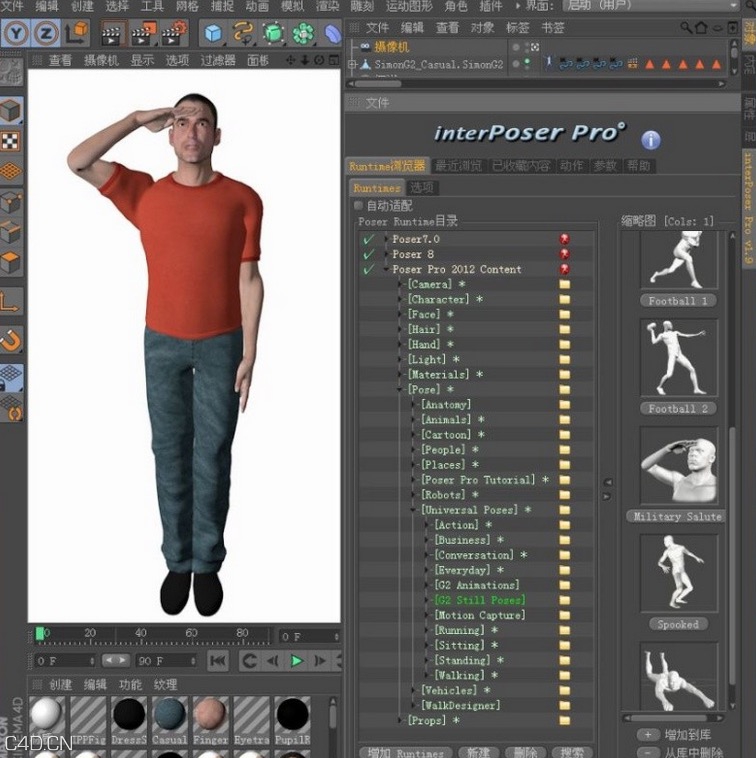Select the Football 1 pose thumbnail
Viewport: 756px width, 758px height.
coord(678,260)
